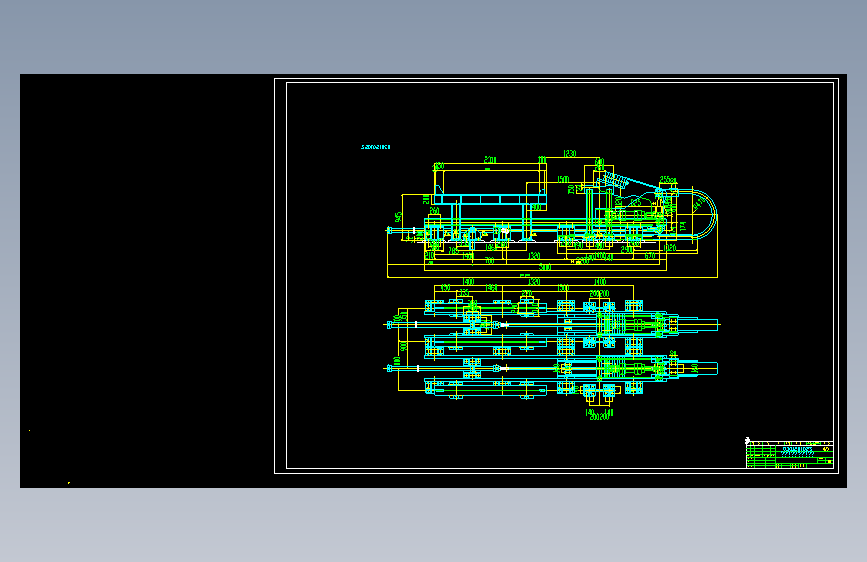Click the vertical '900' dimension in plan view

pos(403,346)
